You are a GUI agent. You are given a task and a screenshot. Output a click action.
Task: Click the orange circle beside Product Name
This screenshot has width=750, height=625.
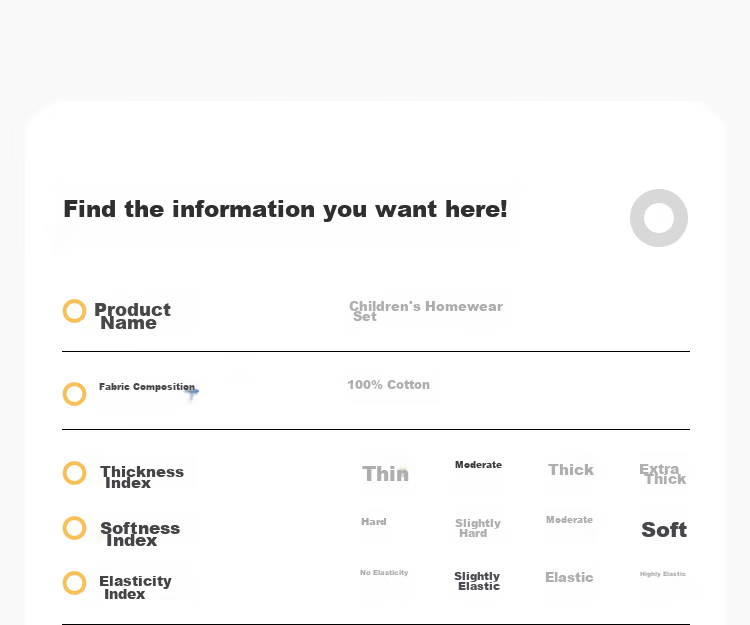[x=75, y=311]
